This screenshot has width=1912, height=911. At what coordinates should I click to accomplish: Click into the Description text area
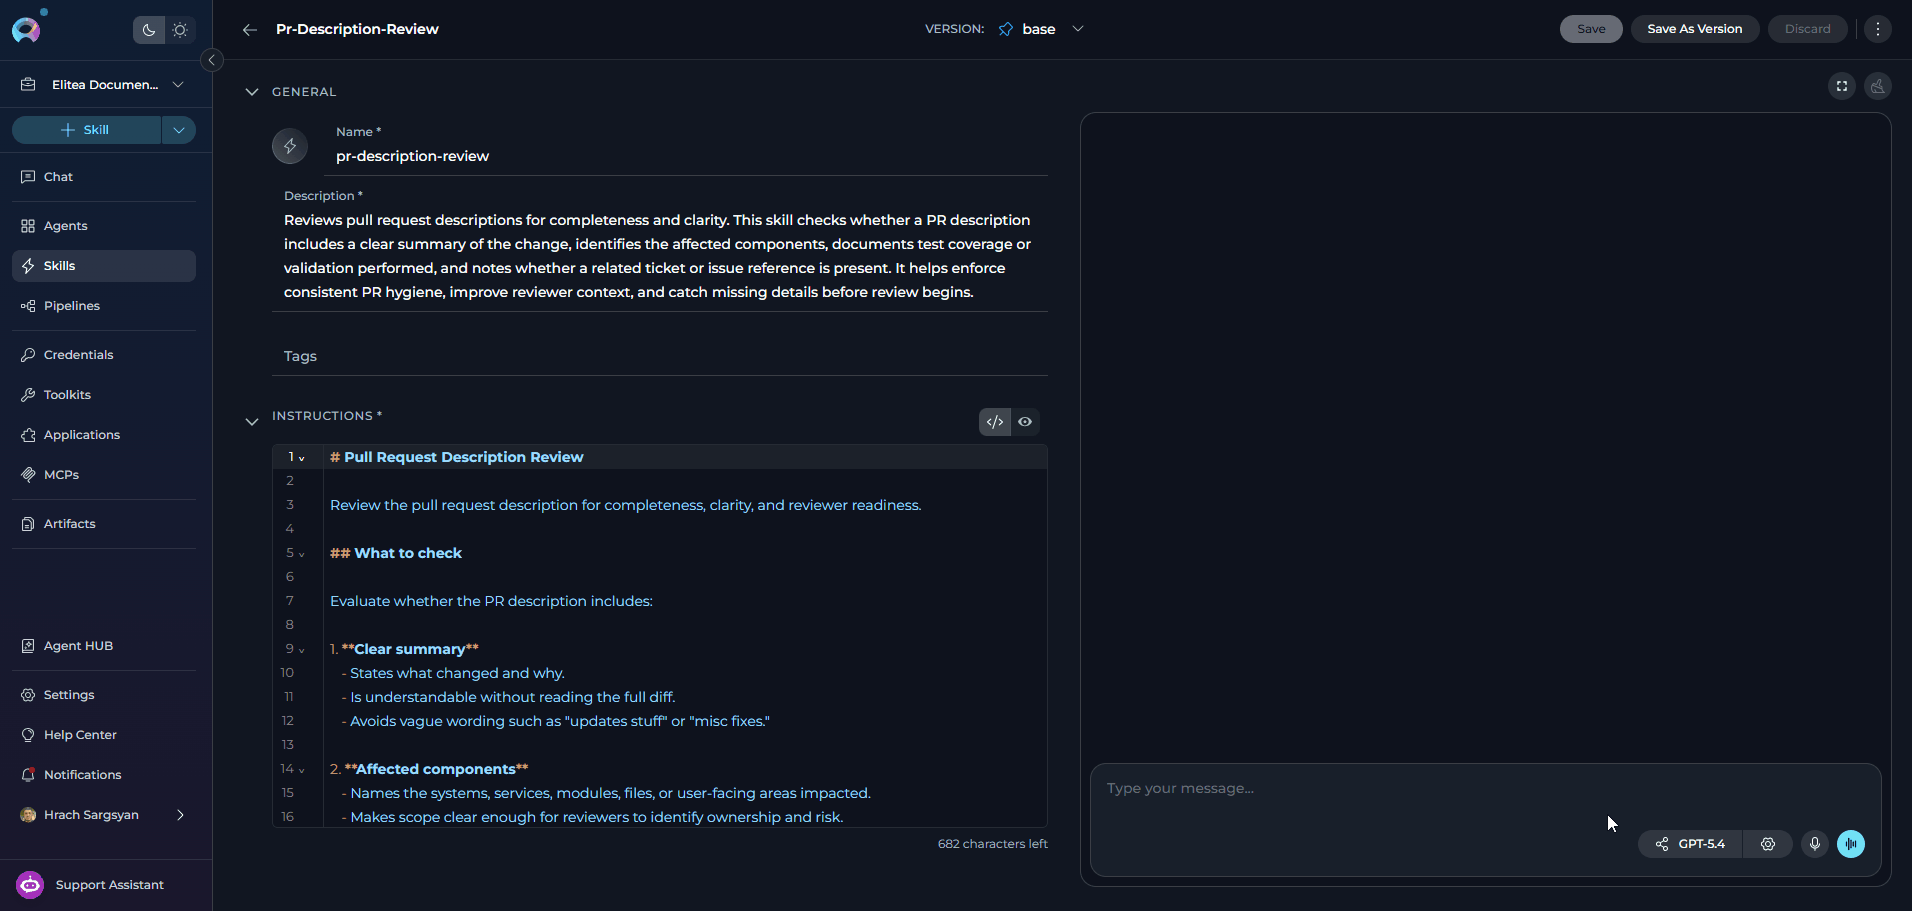pyautogui.click(x=660, y=256)
